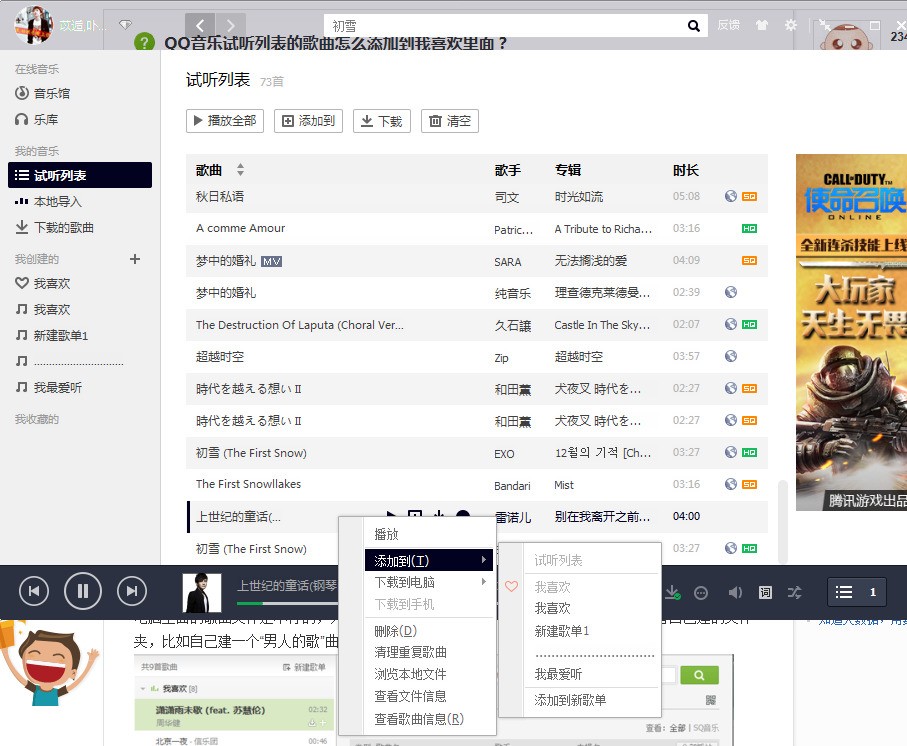Open 下载的歌曲 in the sidebar

54,227
